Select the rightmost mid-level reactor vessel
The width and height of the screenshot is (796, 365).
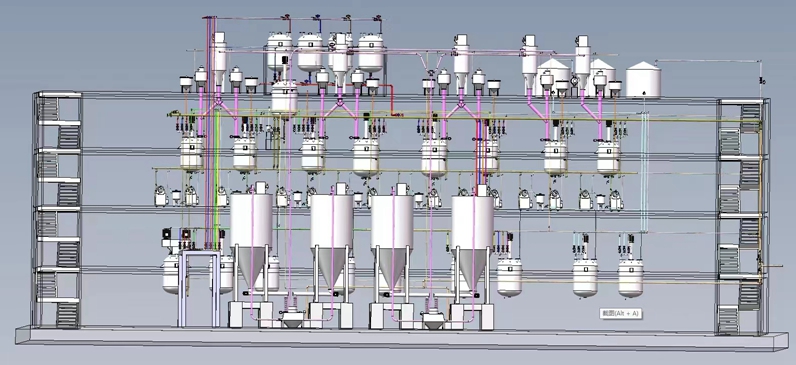pos(608,157)
